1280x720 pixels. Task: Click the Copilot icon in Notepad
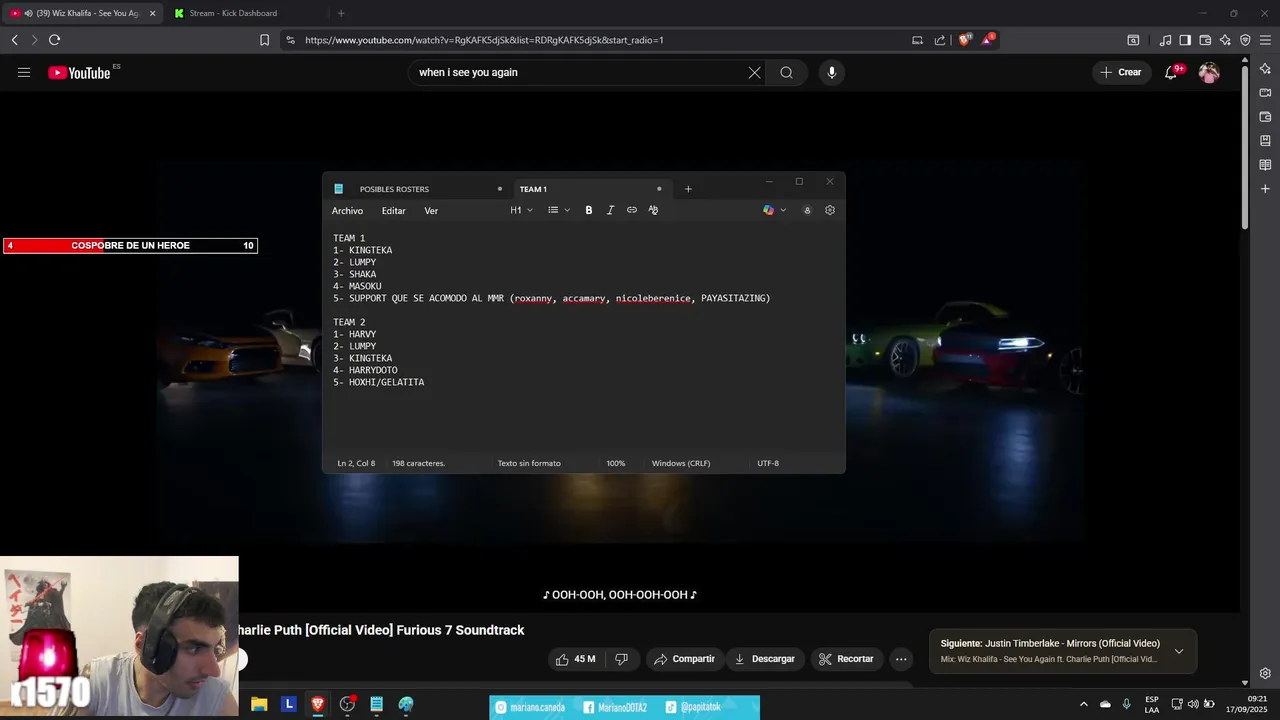(x=768, y=210)
